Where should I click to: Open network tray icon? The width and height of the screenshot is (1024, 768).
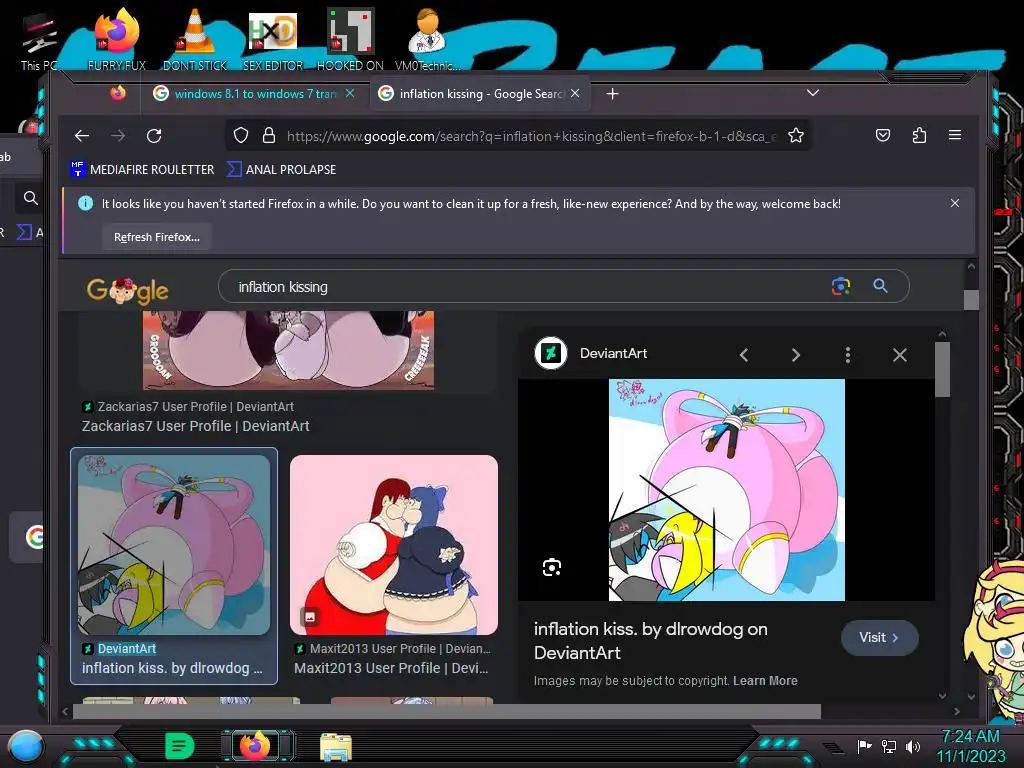click(x=888, y=746)
